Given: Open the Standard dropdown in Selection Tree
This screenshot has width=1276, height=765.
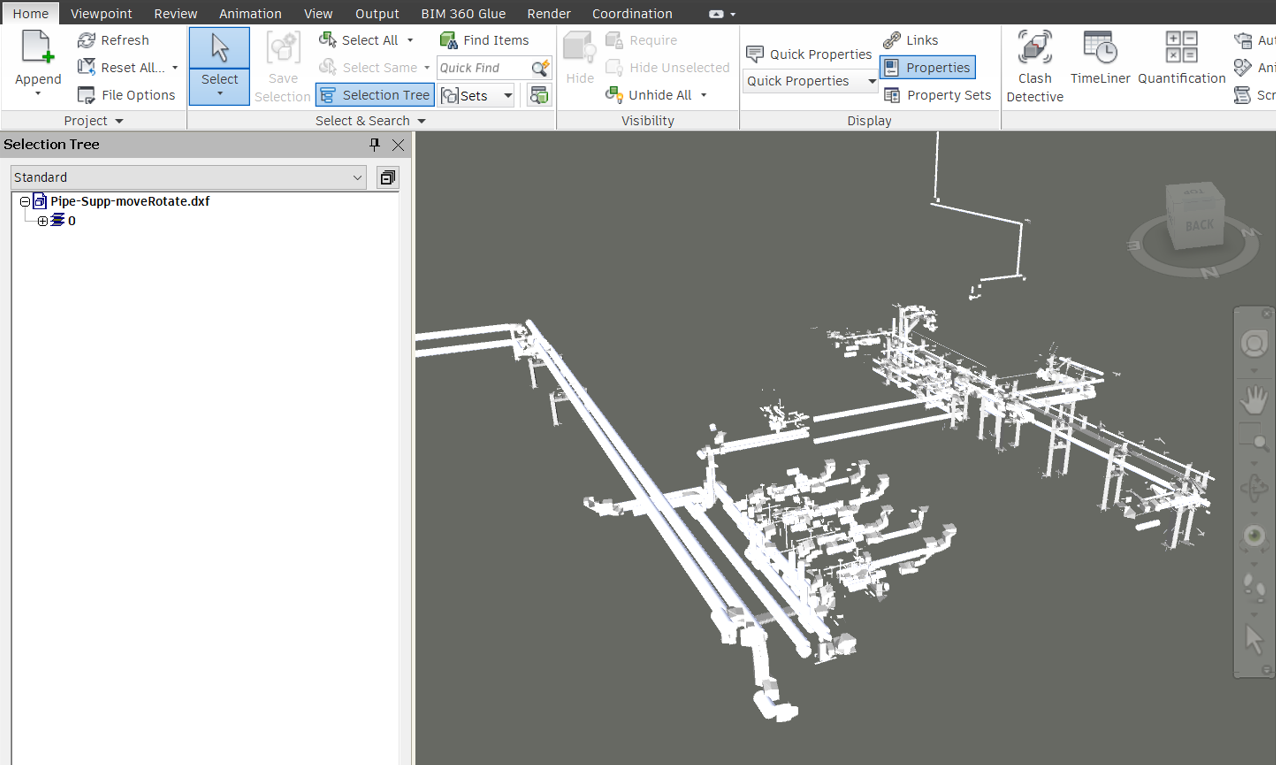Looking at the screenshot, I should click(357, 177).
